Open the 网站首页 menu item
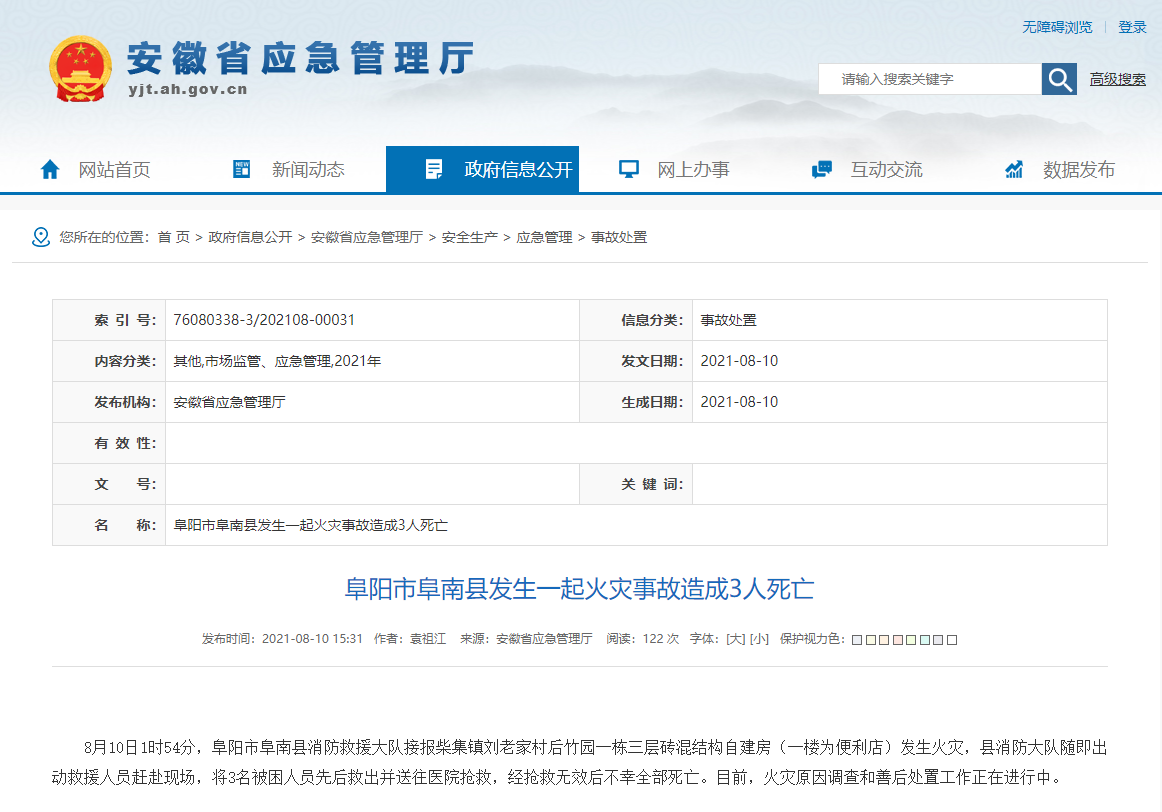The height and width of the screenshot is (812, 1162). [x=114, y=170]
